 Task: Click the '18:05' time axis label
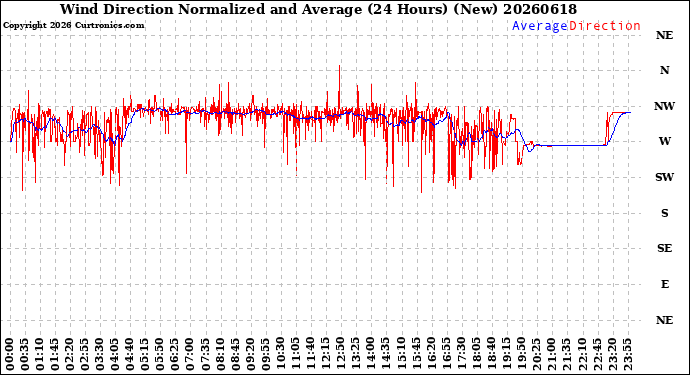(x=476, y=355)
